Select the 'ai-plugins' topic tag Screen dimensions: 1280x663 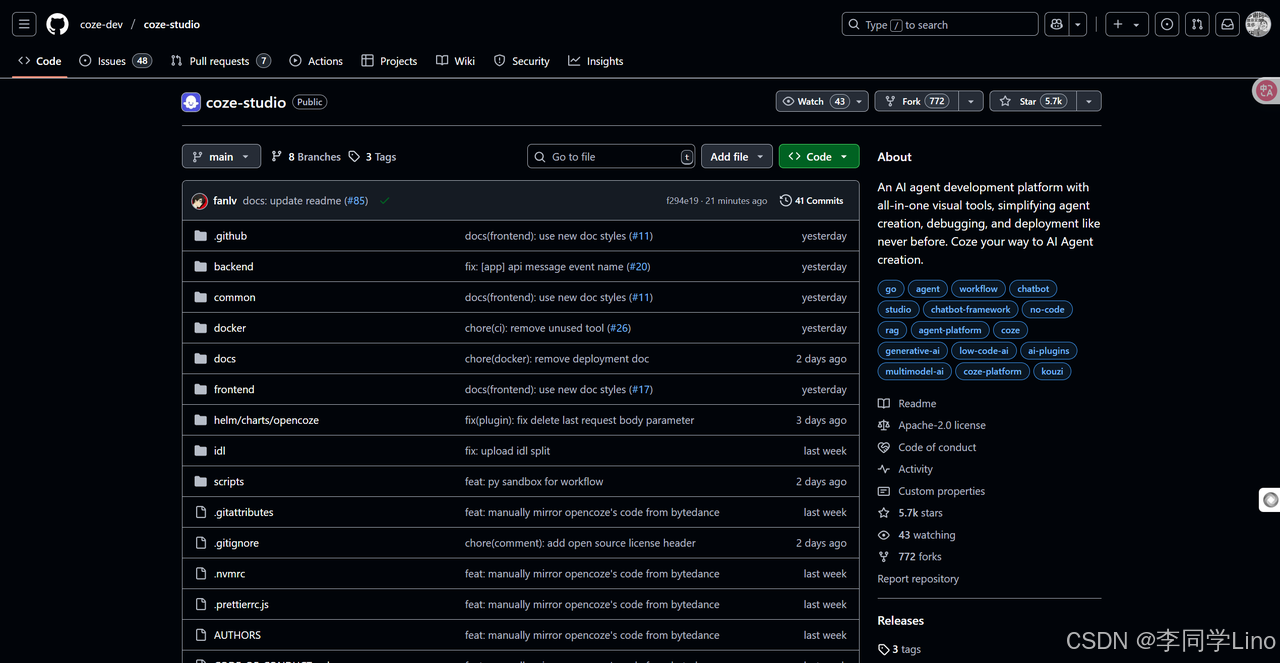pyautogui.click(x=1048, y=351)
